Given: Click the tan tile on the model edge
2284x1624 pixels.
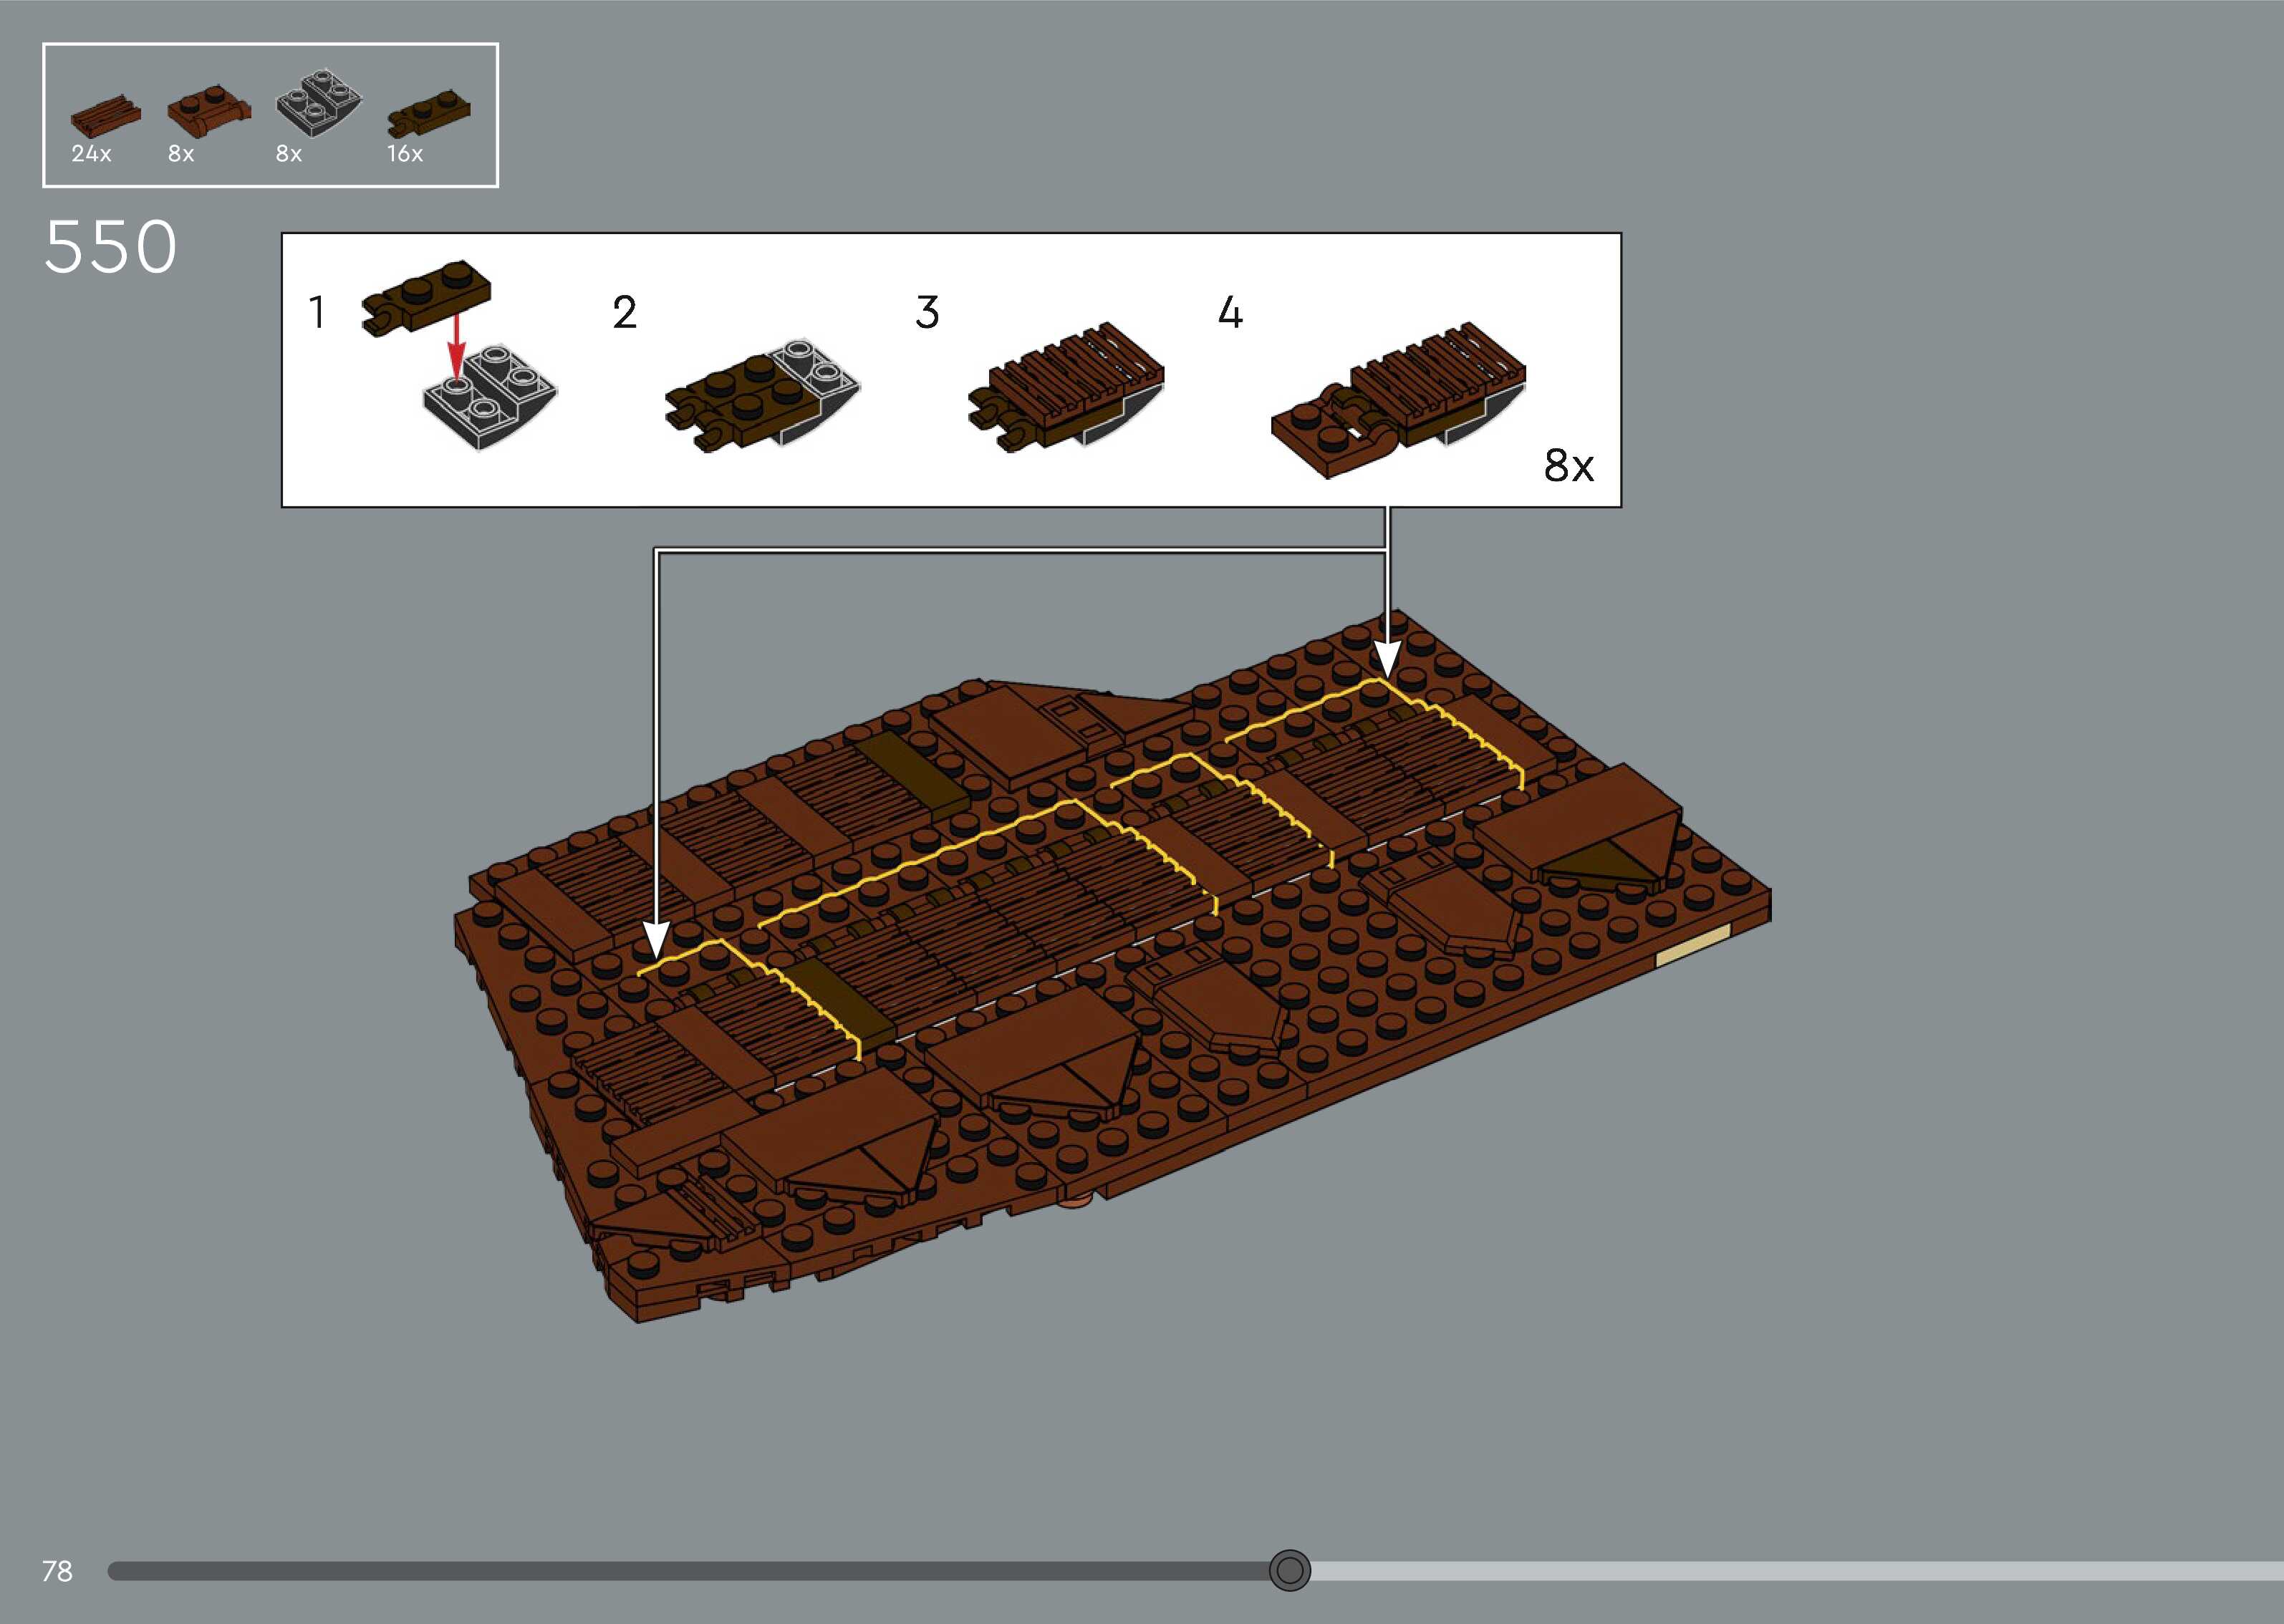Looking at the screenshot, I should coord(1692,945).
